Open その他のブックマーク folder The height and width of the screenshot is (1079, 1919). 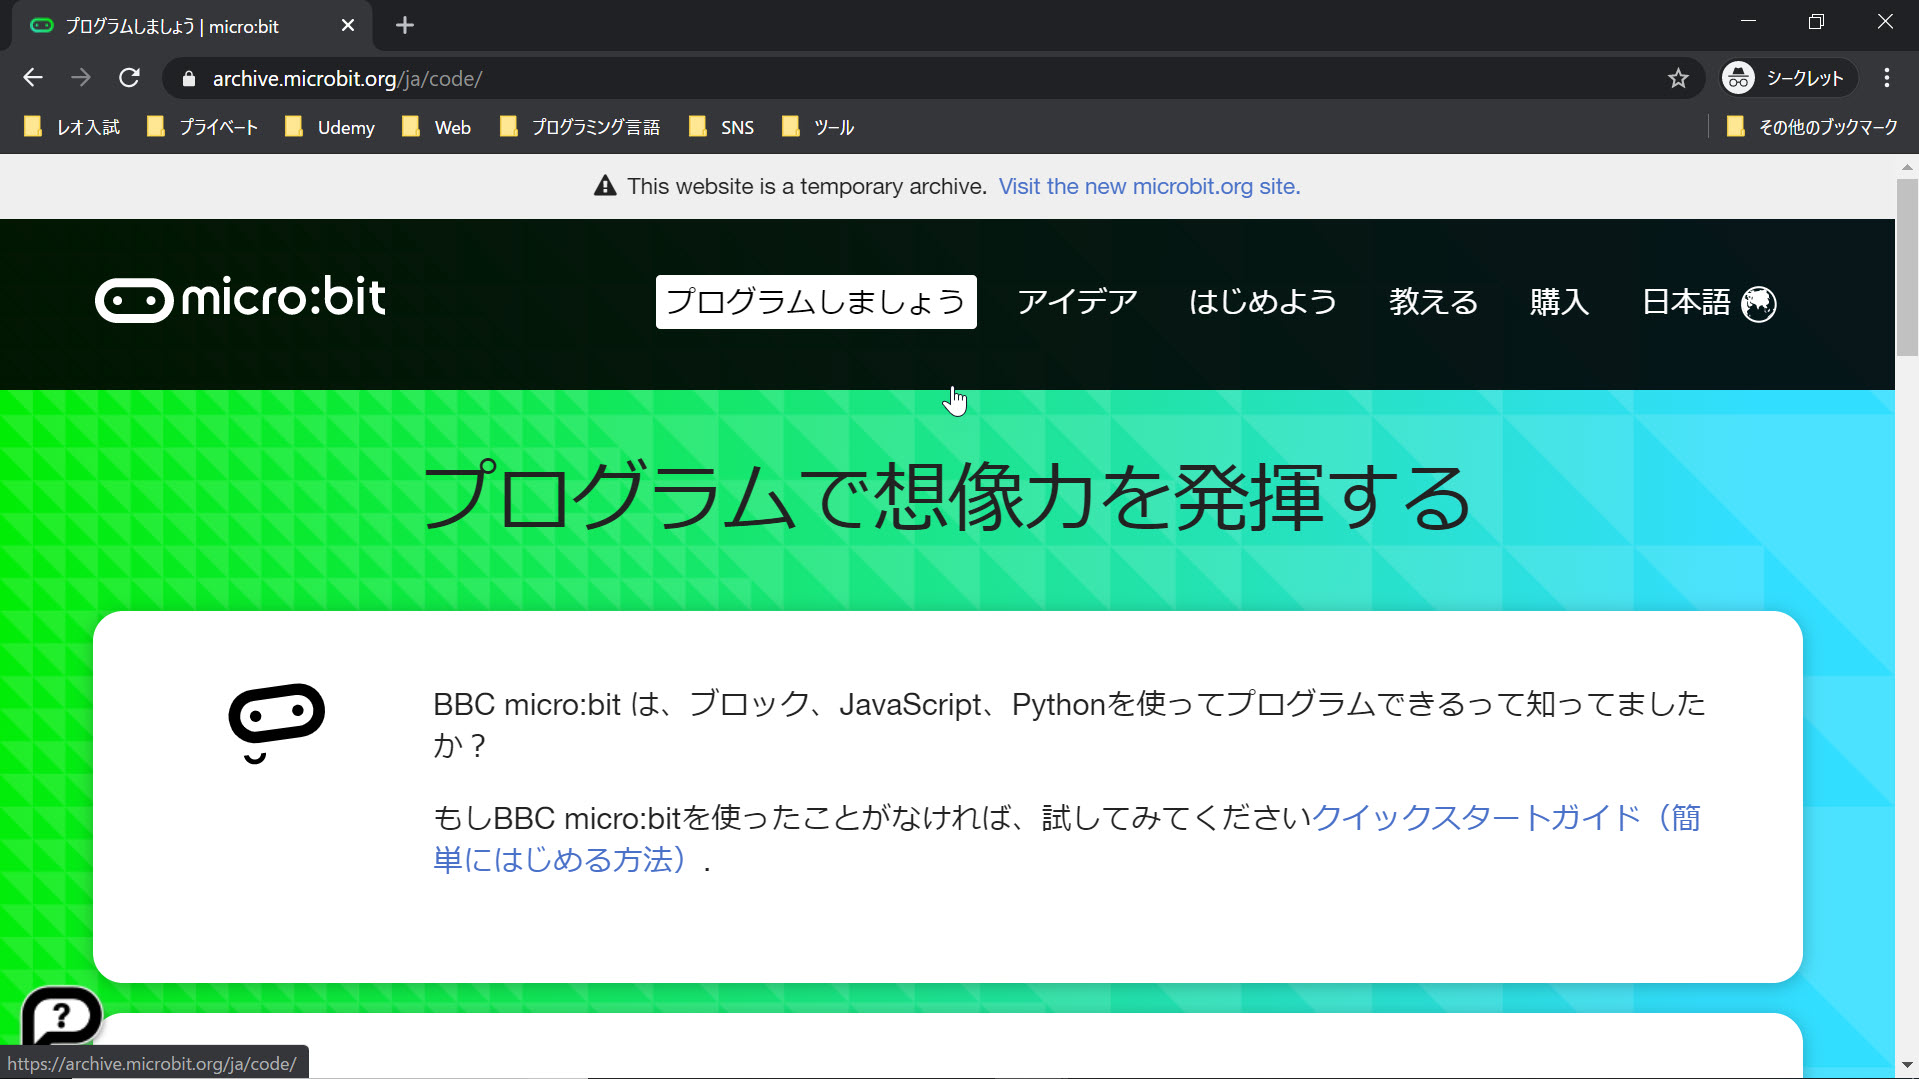coord(1812,127)
